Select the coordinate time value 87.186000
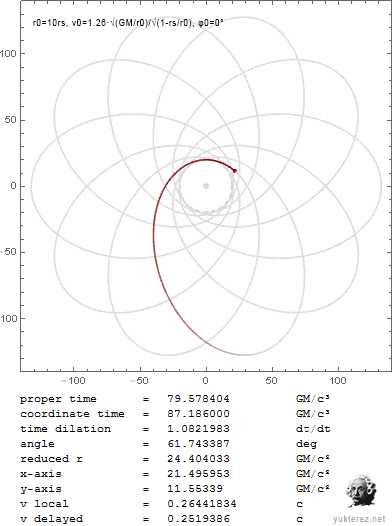392x526 pixels. [x=199, y=414]
